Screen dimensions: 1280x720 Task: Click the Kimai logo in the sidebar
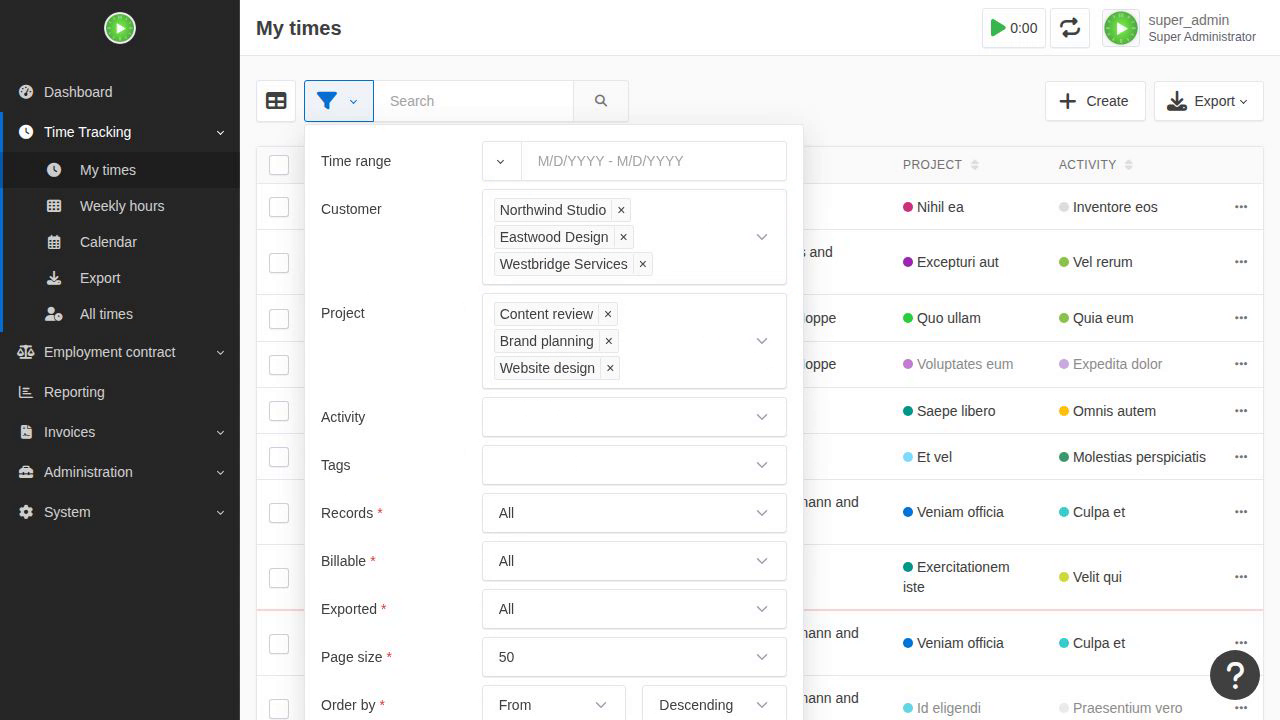coord(120,28)
